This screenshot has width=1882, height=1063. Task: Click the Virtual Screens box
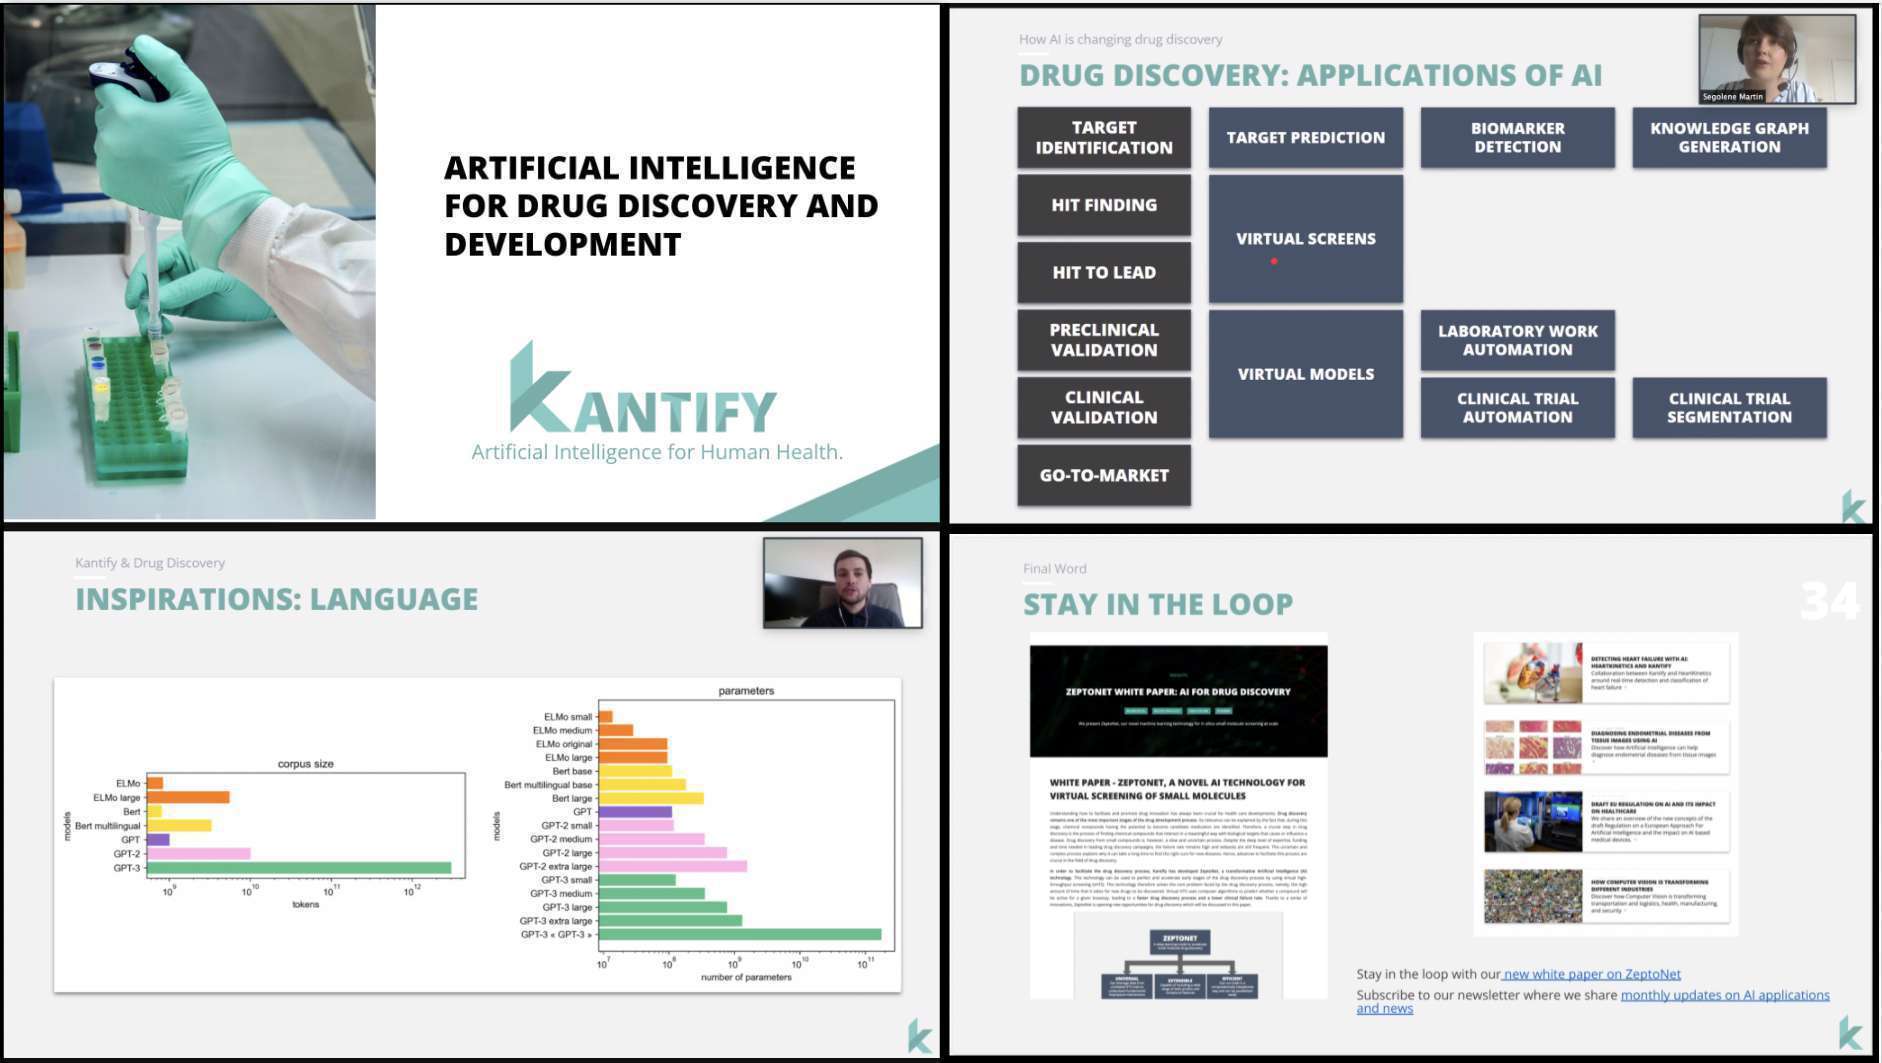(1306, 238)
